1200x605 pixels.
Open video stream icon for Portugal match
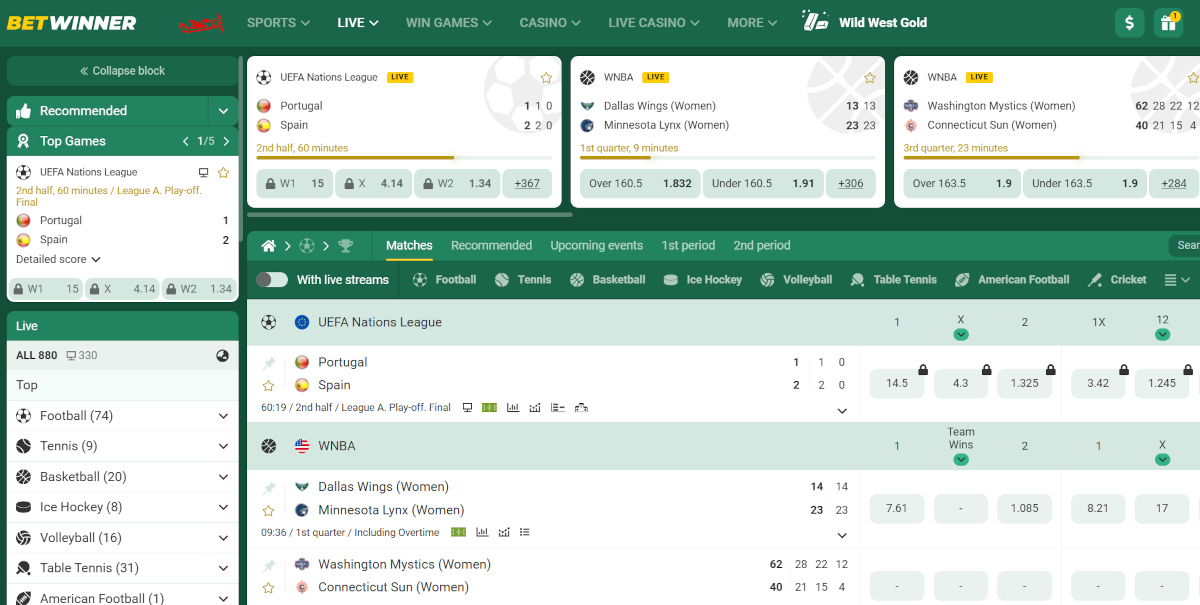pyautogui.click(x=467, y=408)
